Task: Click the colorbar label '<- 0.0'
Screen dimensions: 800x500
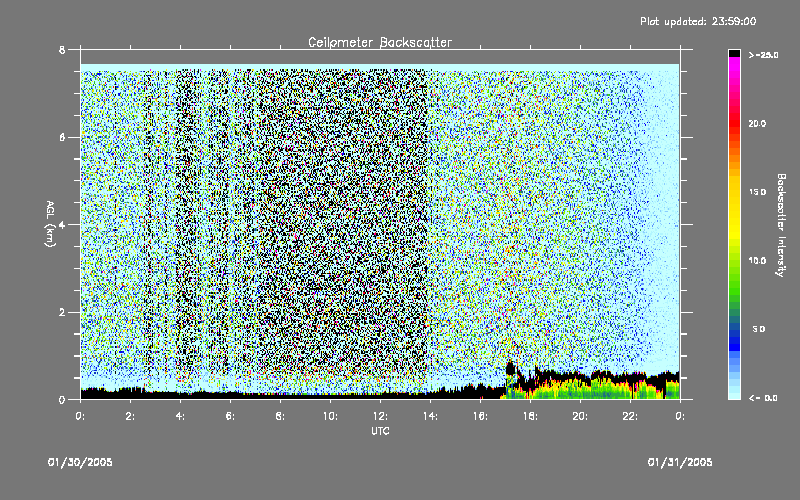Action: click(763, 398)
